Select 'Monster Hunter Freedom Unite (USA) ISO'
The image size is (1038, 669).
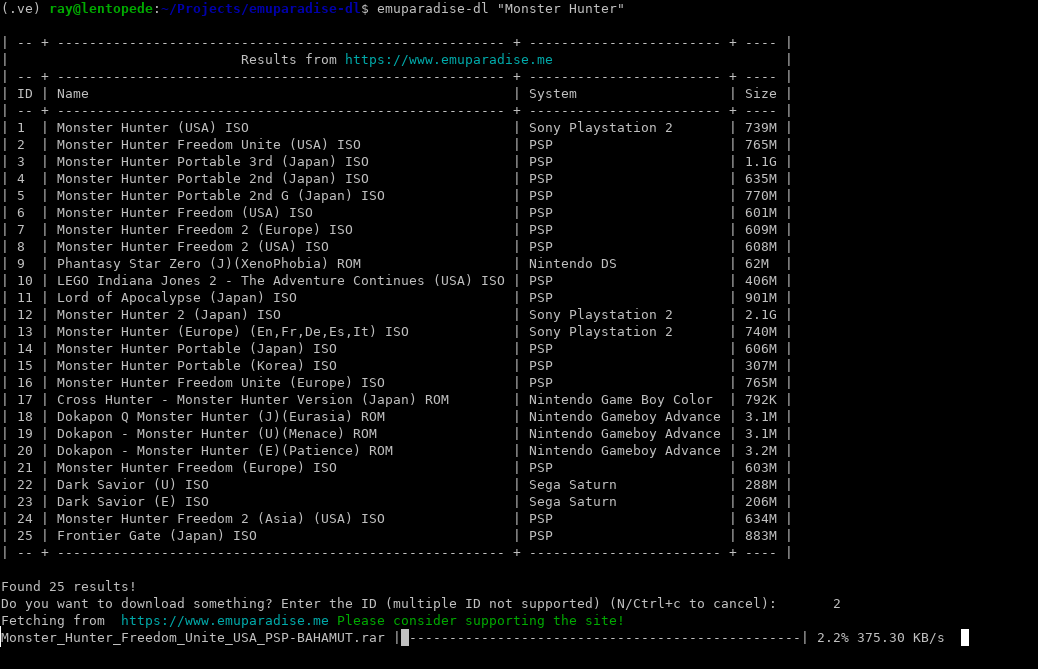tap(209, 145)
